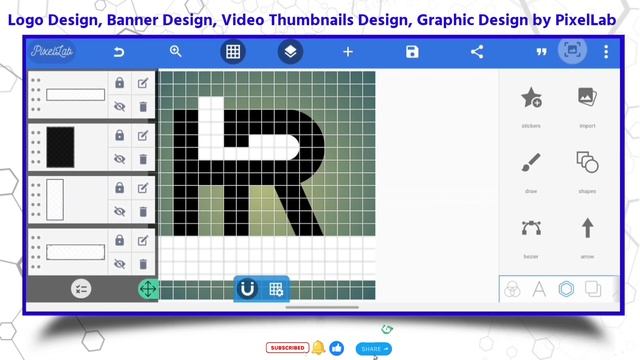This screenshot has height=360, width=640.
Task: Open the layer checklist select button
Action: click(x=81, y=289)
